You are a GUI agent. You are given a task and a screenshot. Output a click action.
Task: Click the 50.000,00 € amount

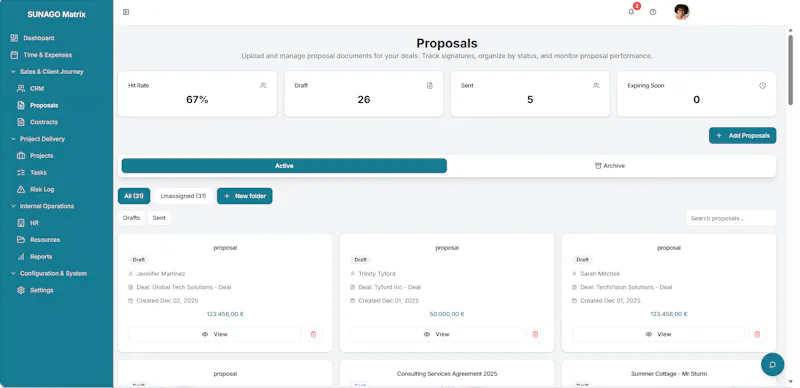[447, 314]
